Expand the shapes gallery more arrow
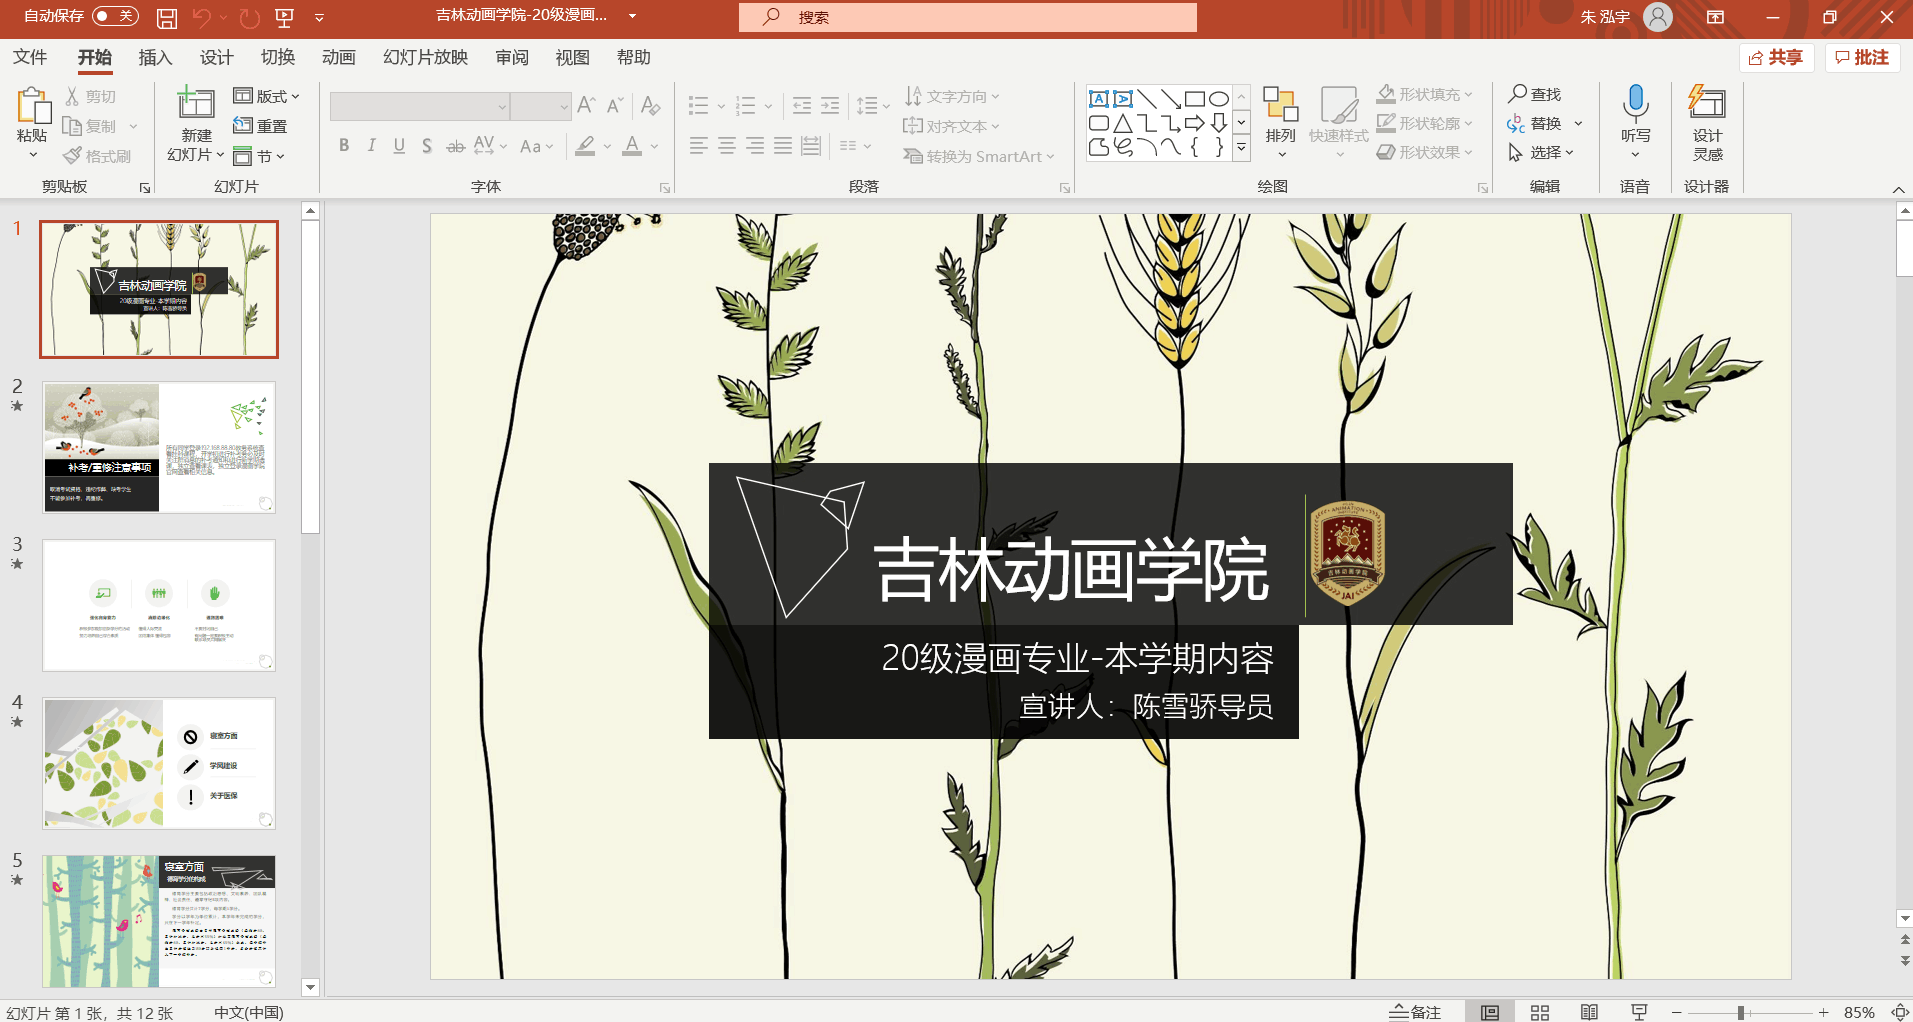 pos(1241,147)
